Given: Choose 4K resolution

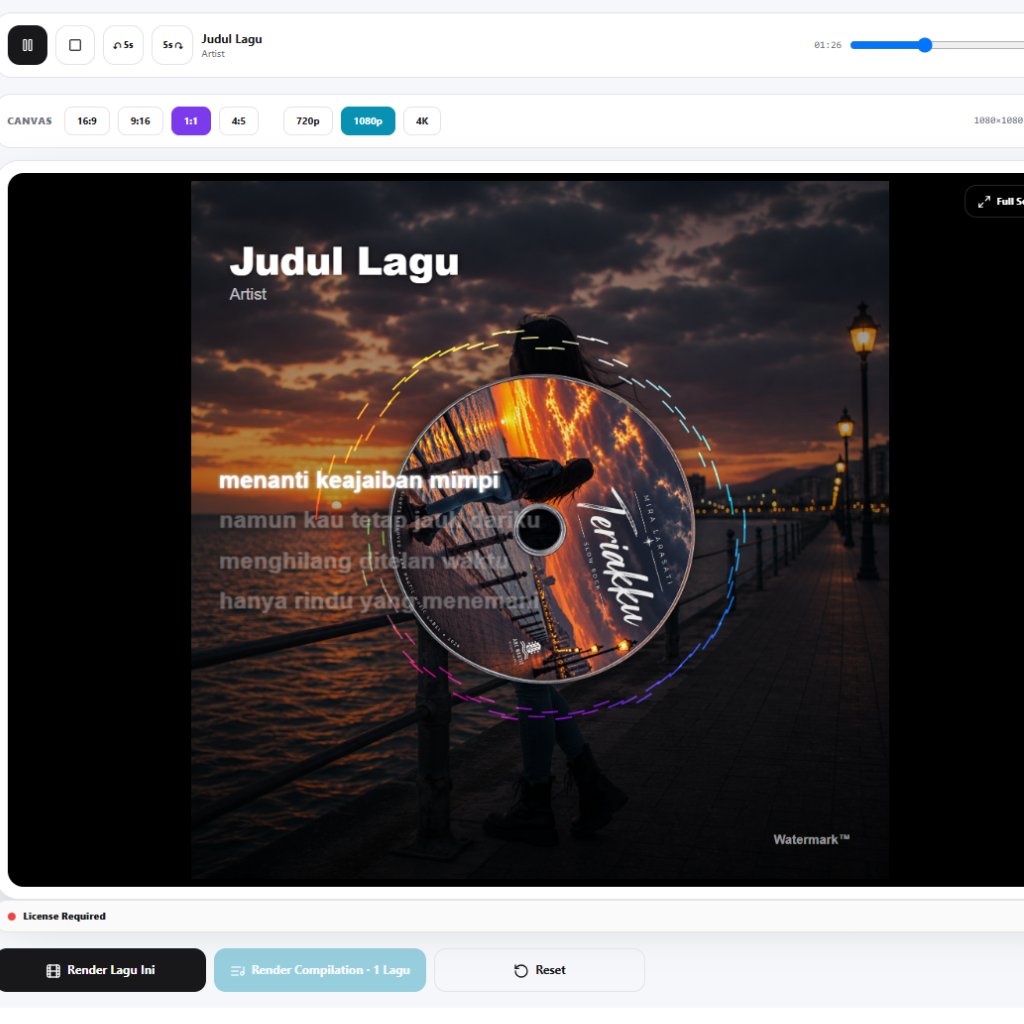Looking at the screenshot, I should [x=422, y=121].
